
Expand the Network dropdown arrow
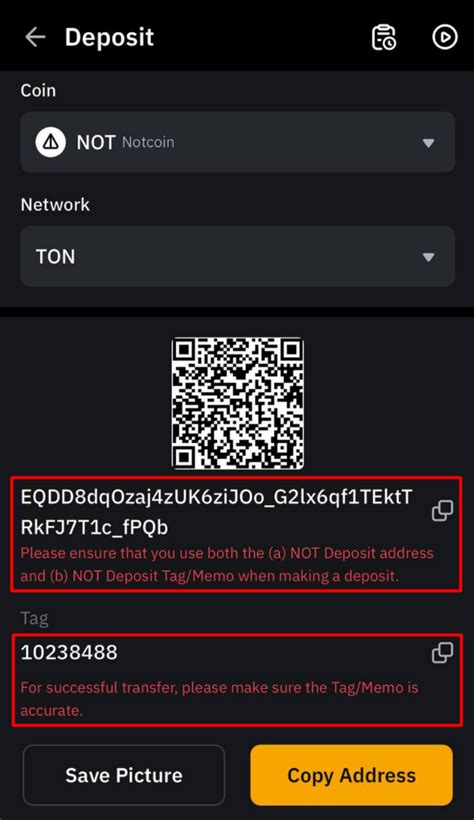428,257
